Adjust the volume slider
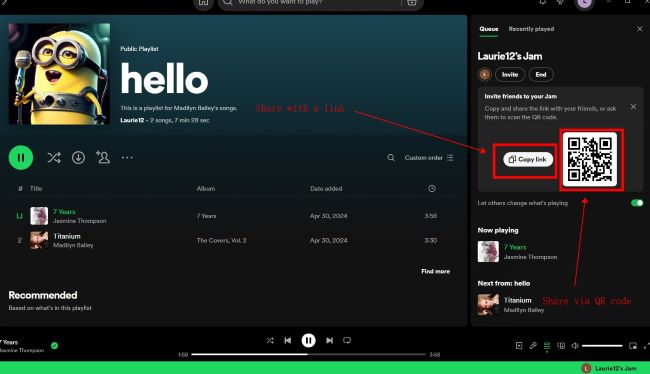This screenshot has width=650, height=374. tap(602, 346)
